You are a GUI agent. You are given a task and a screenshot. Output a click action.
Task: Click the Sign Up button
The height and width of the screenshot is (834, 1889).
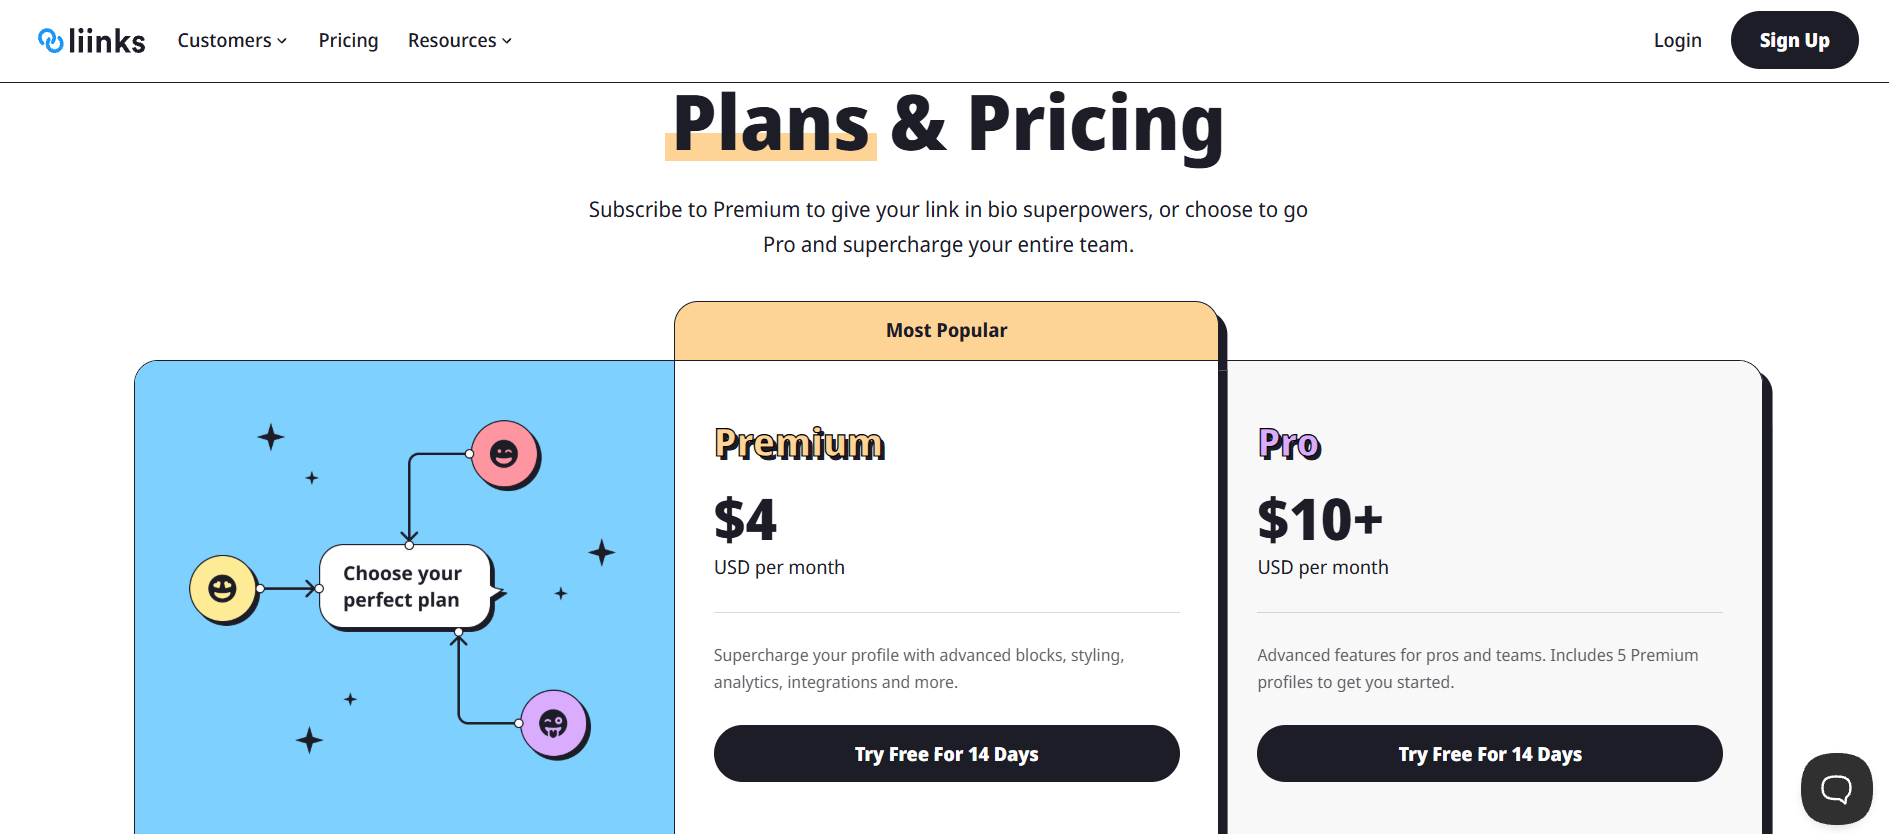1794,40
